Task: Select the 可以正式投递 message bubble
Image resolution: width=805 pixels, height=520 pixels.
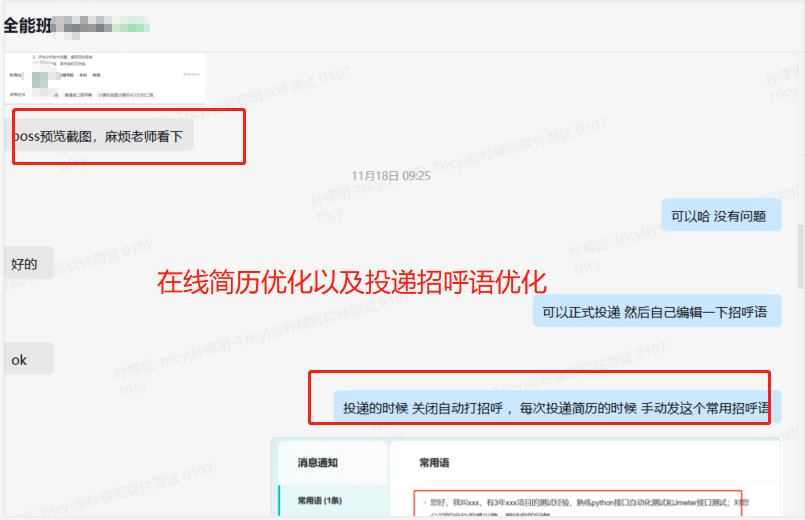Action: click(x=655, y=312)
